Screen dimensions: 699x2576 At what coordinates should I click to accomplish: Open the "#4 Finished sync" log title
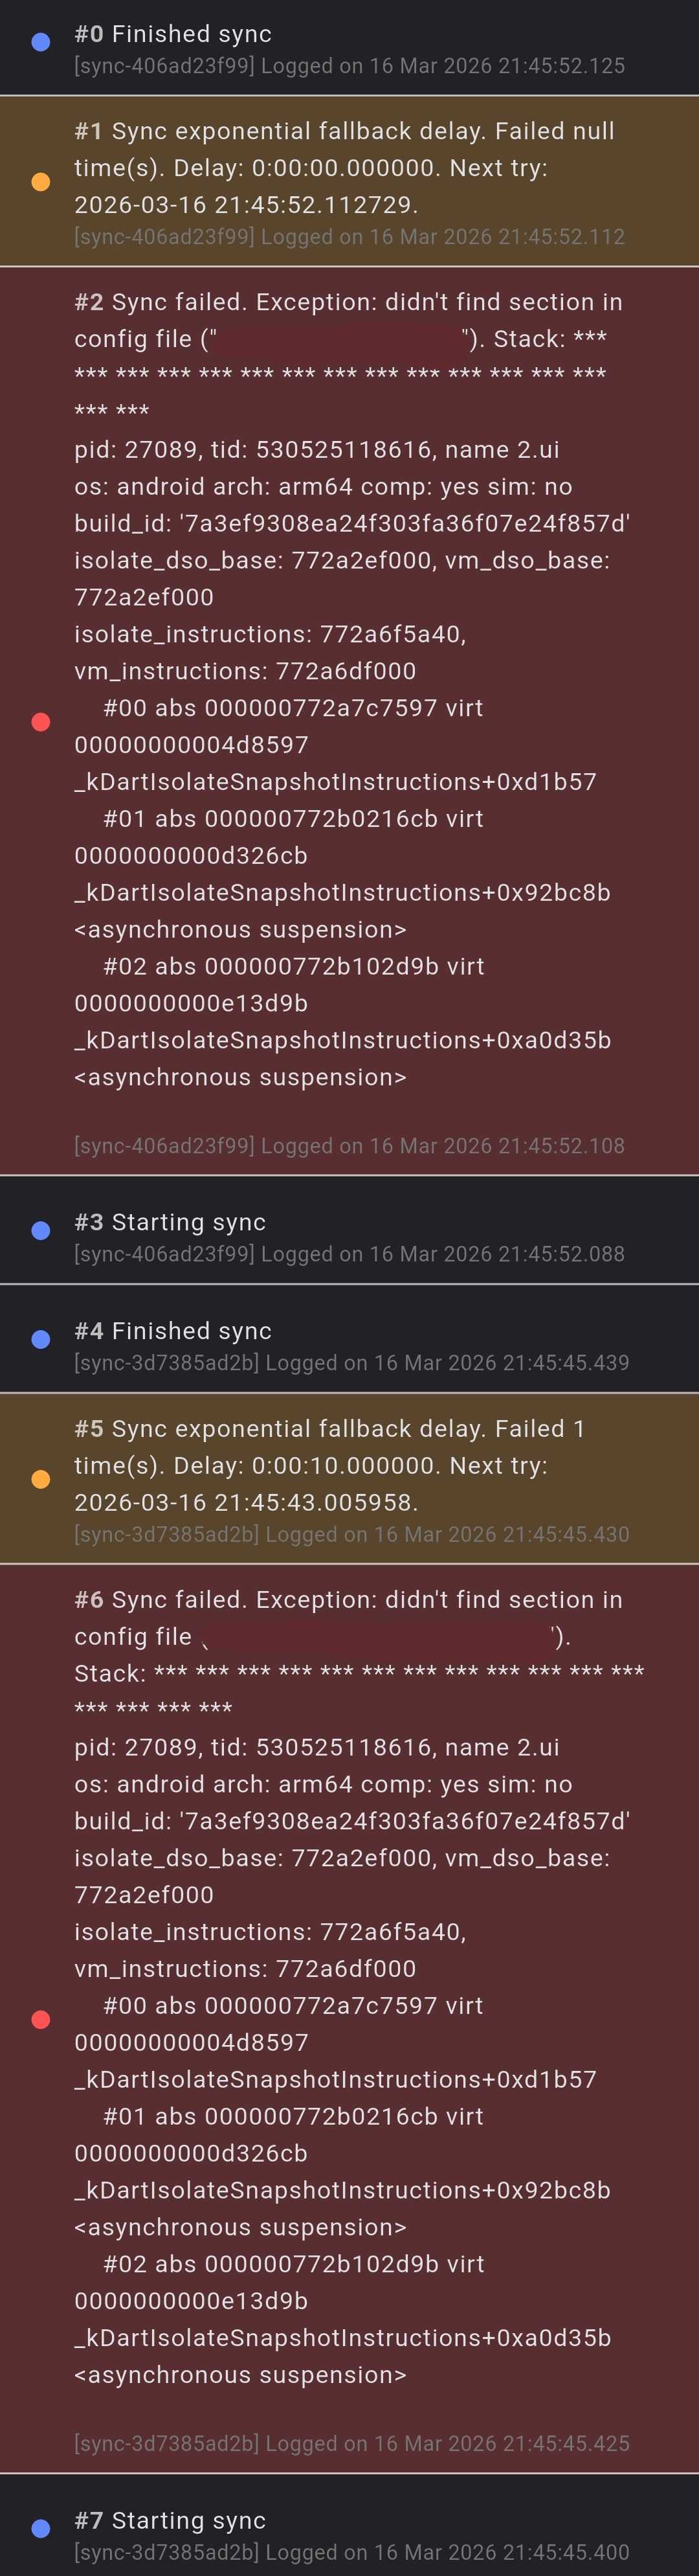pos(173,1331)
